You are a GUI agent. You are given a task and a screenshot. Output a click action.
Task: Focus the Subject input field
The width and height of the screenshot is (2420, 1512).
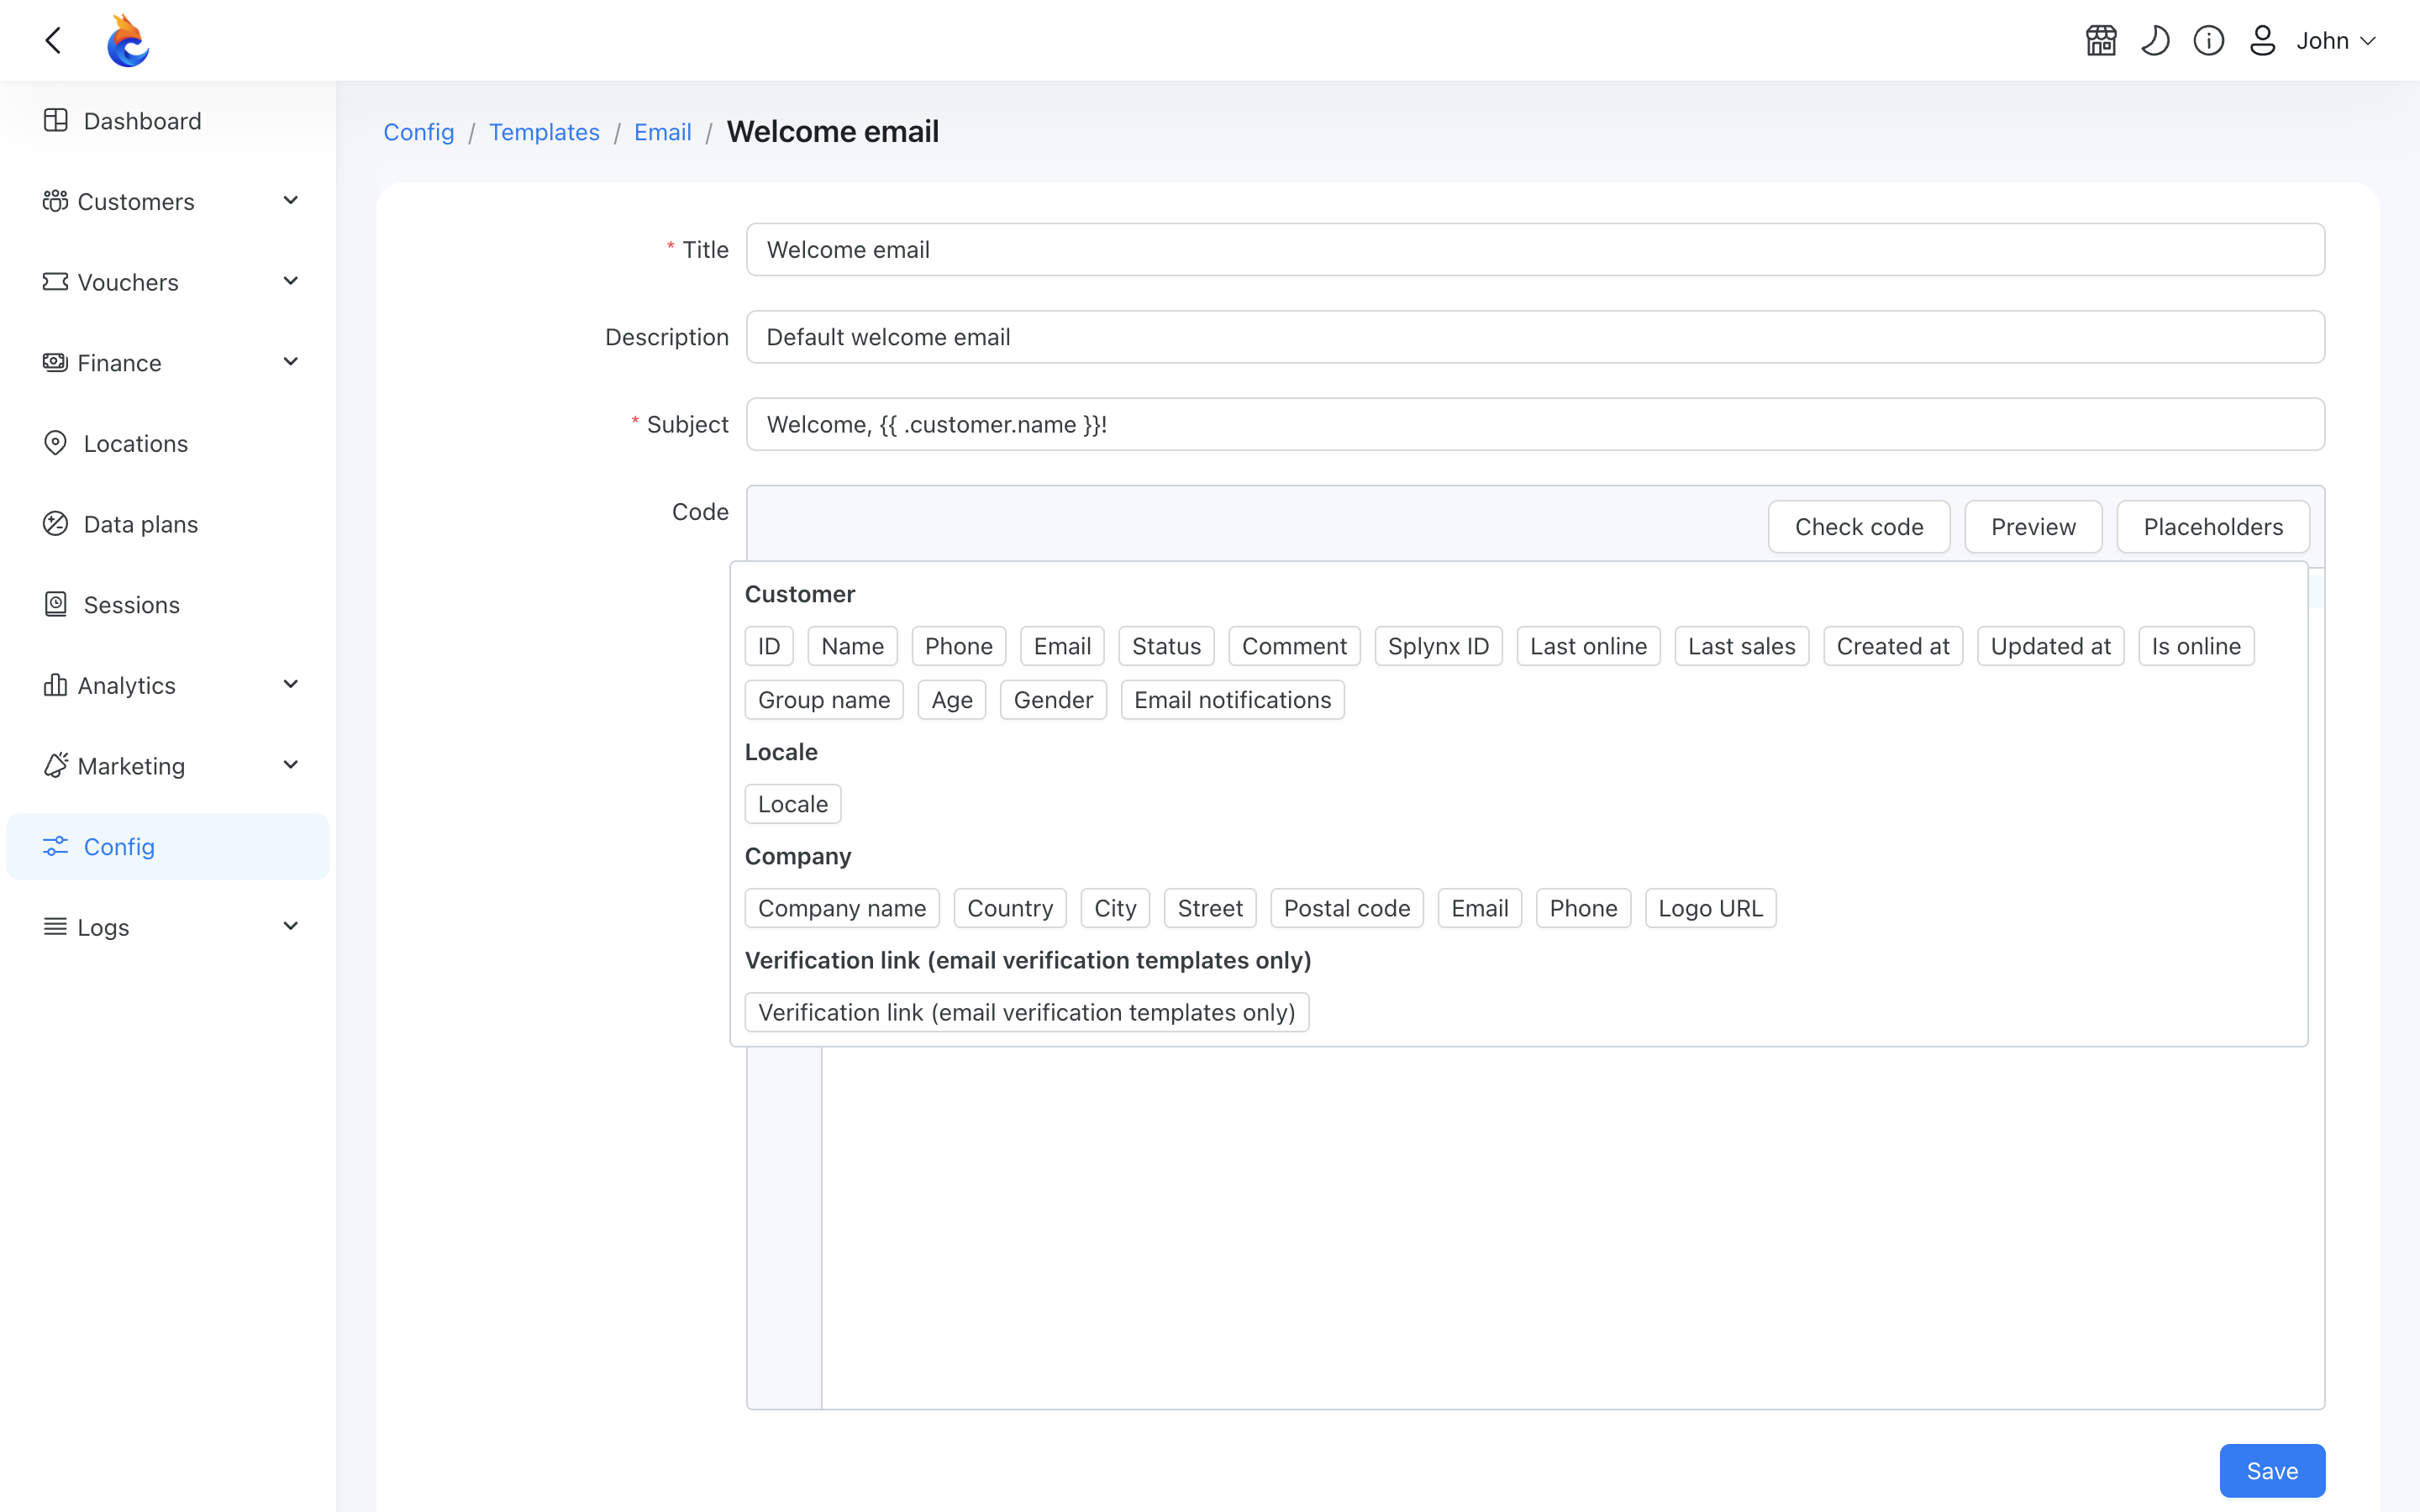coord(1535,425)
